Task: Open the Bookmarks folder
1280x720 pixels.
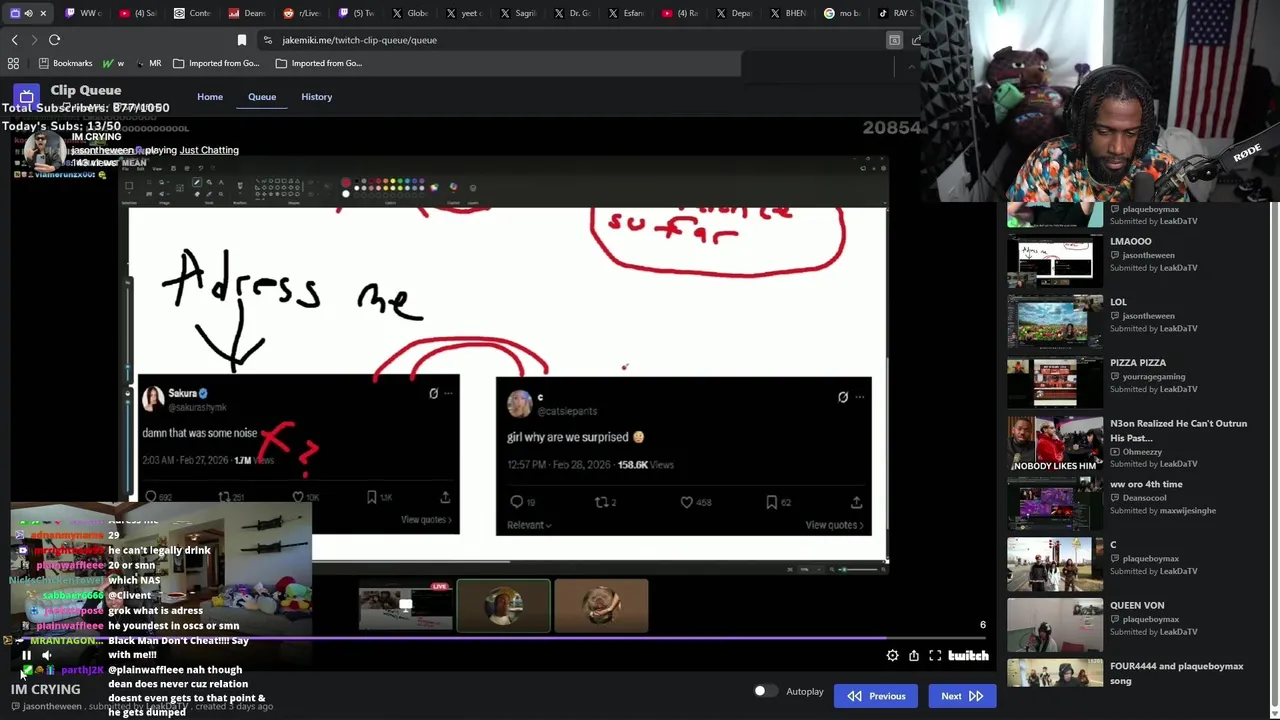Action: (65, 63)
